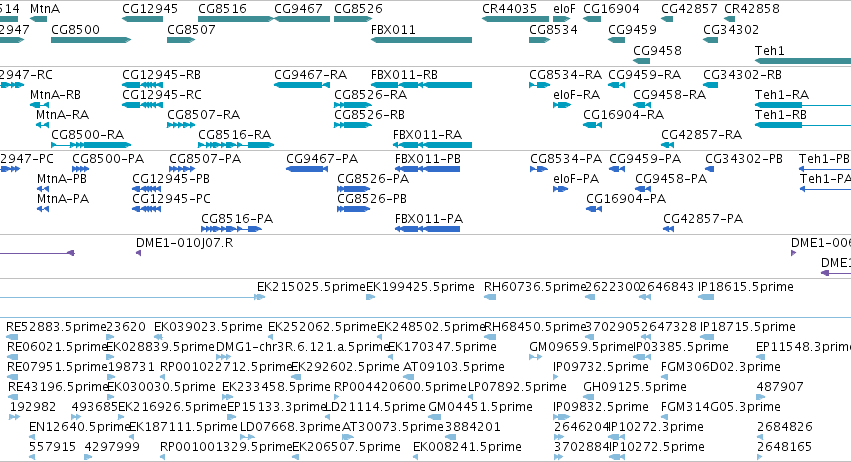Click the EK039023.5prime EST label
The width and height of the screenshot is (851, 462).
208,327
